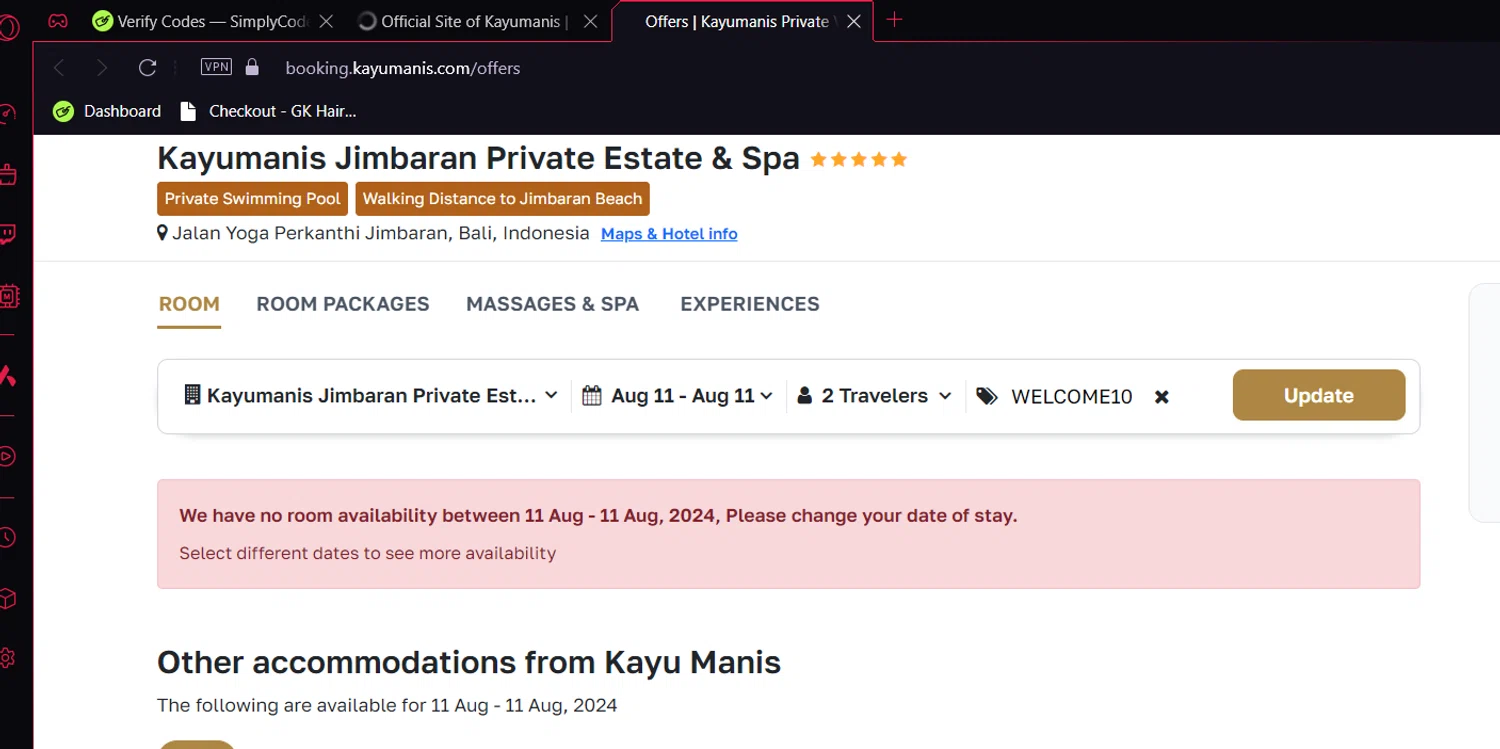Open the Twitch sidebar panel
Screen dimensions: 1500x749
(8, 235)
